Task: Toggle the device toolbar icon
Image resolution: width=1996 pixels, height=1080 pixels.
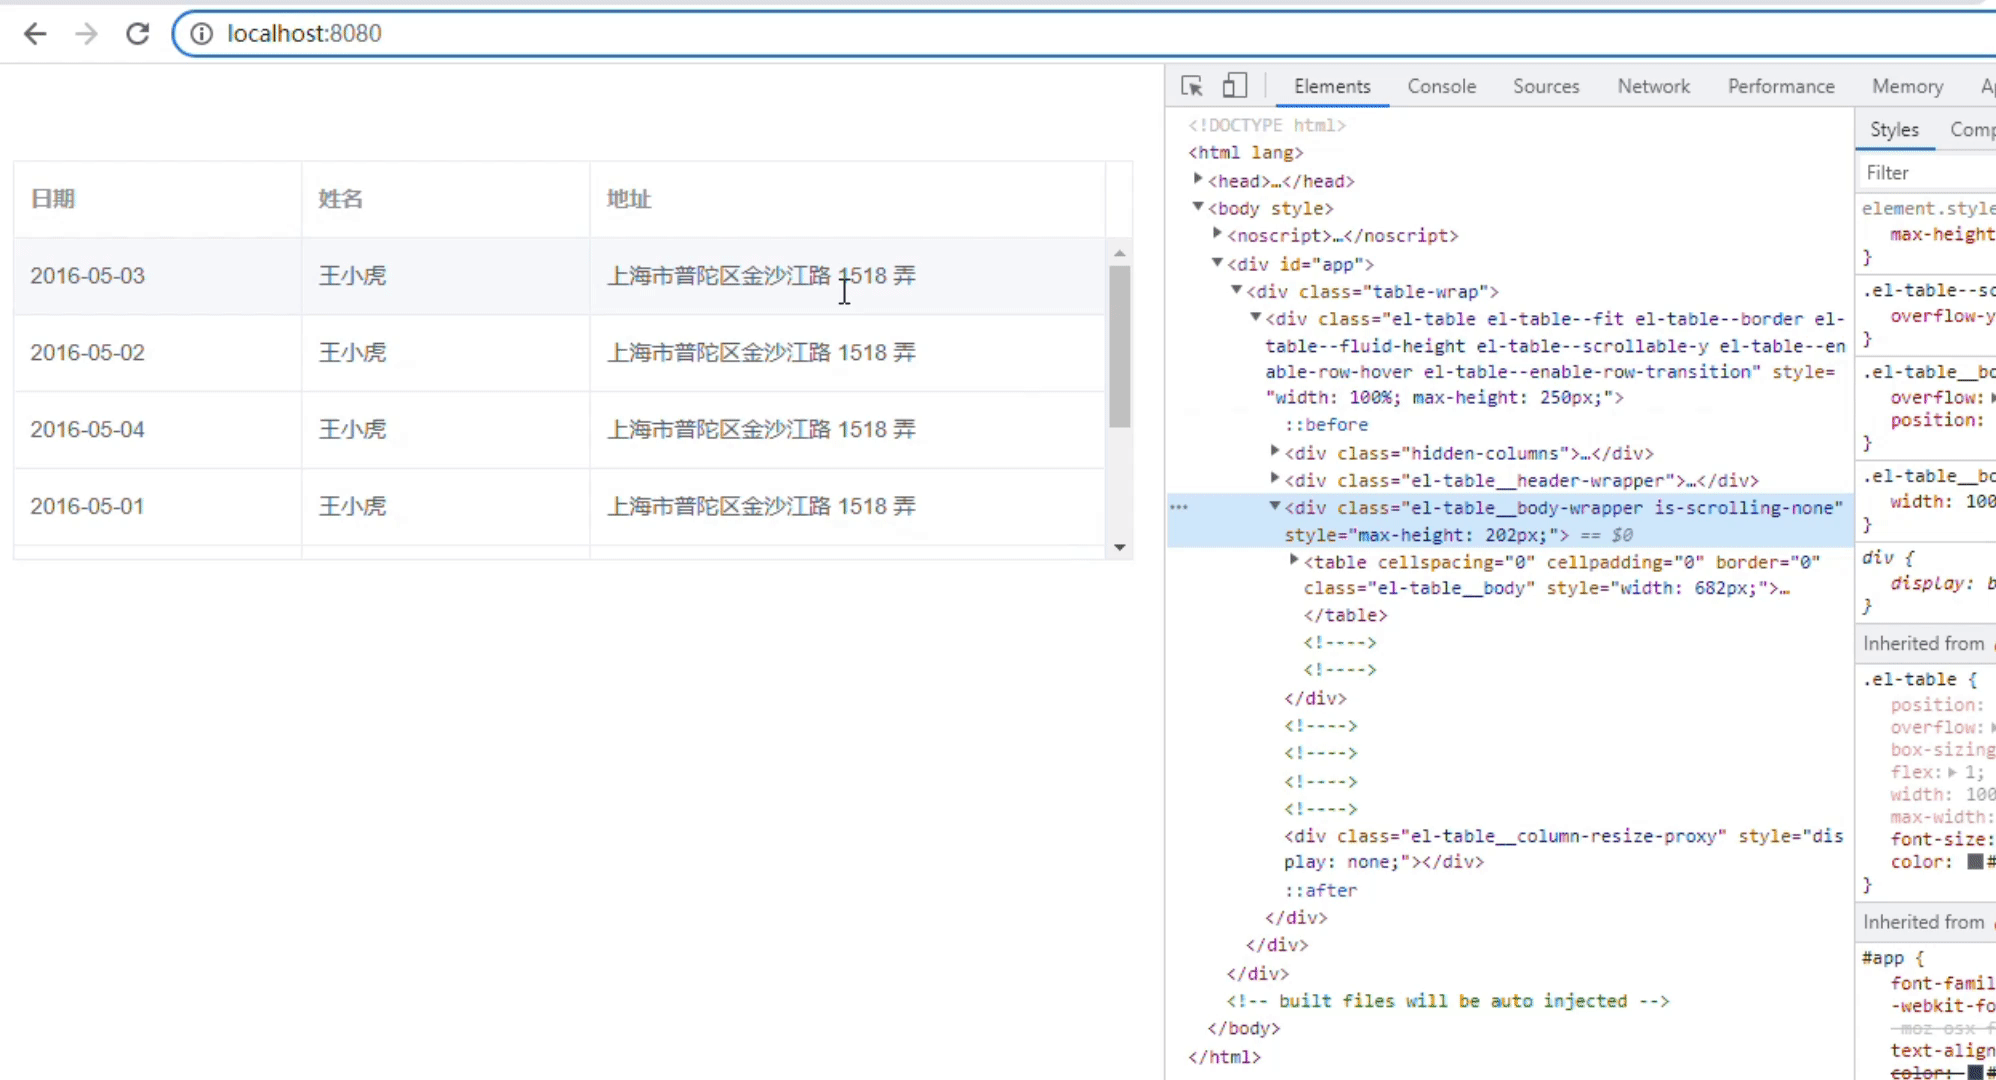Action: tap(1235, 86)
